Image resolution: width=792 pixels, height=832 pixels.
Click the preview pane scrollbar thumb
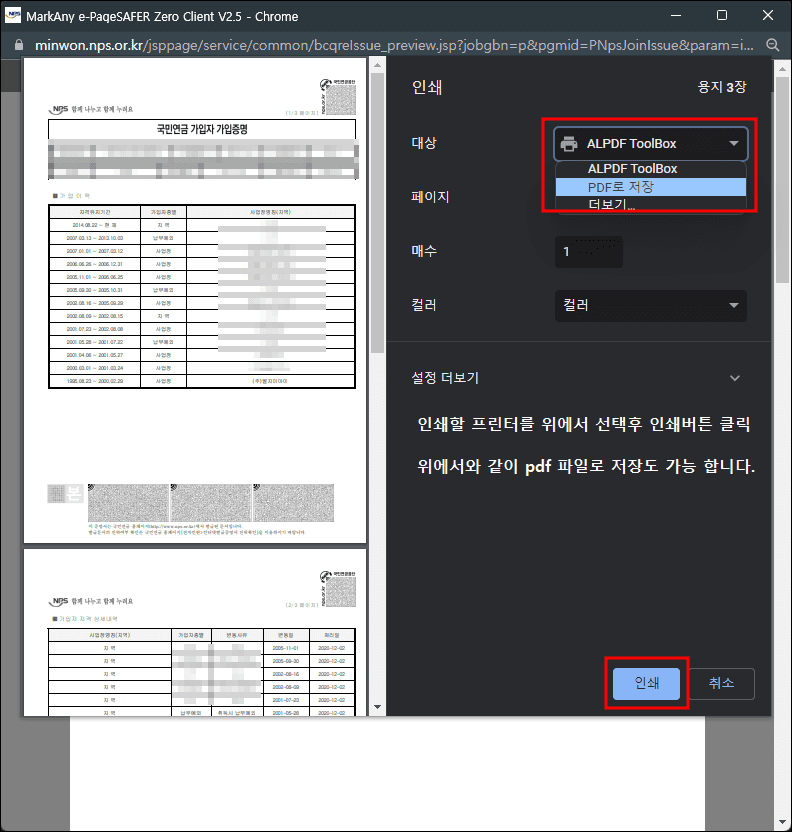[377, 213]
